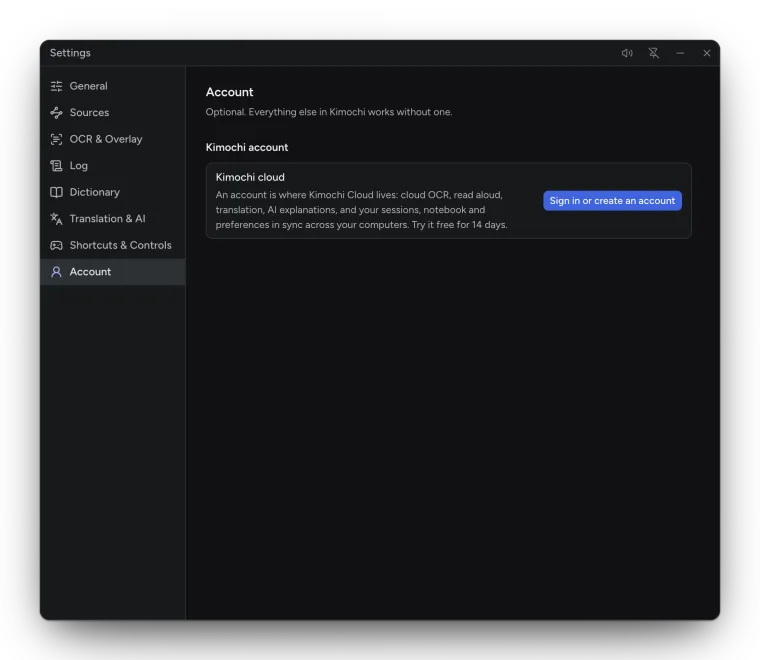Toggle the pin window icon in title bar
Viewport: 760px width, 660px height.
click(654, 53)
